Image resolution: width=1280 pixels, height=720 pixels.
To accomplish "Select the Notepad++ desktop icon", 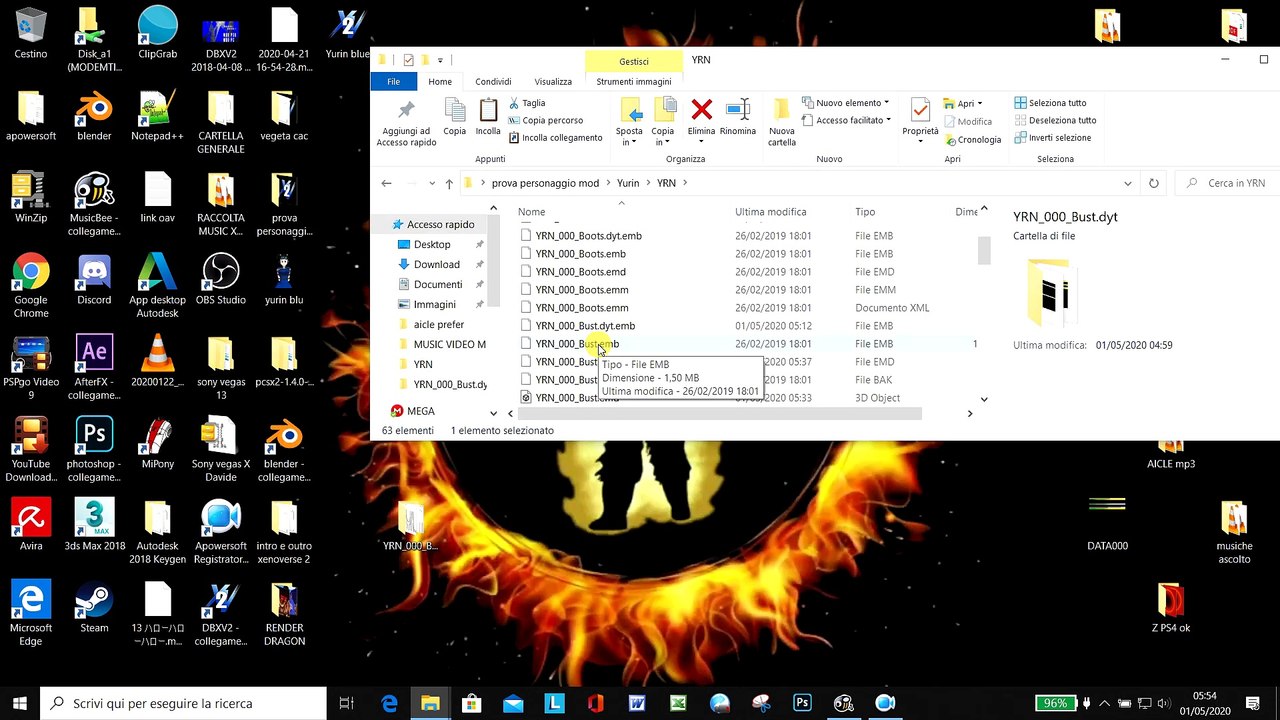I will [157, 117].
